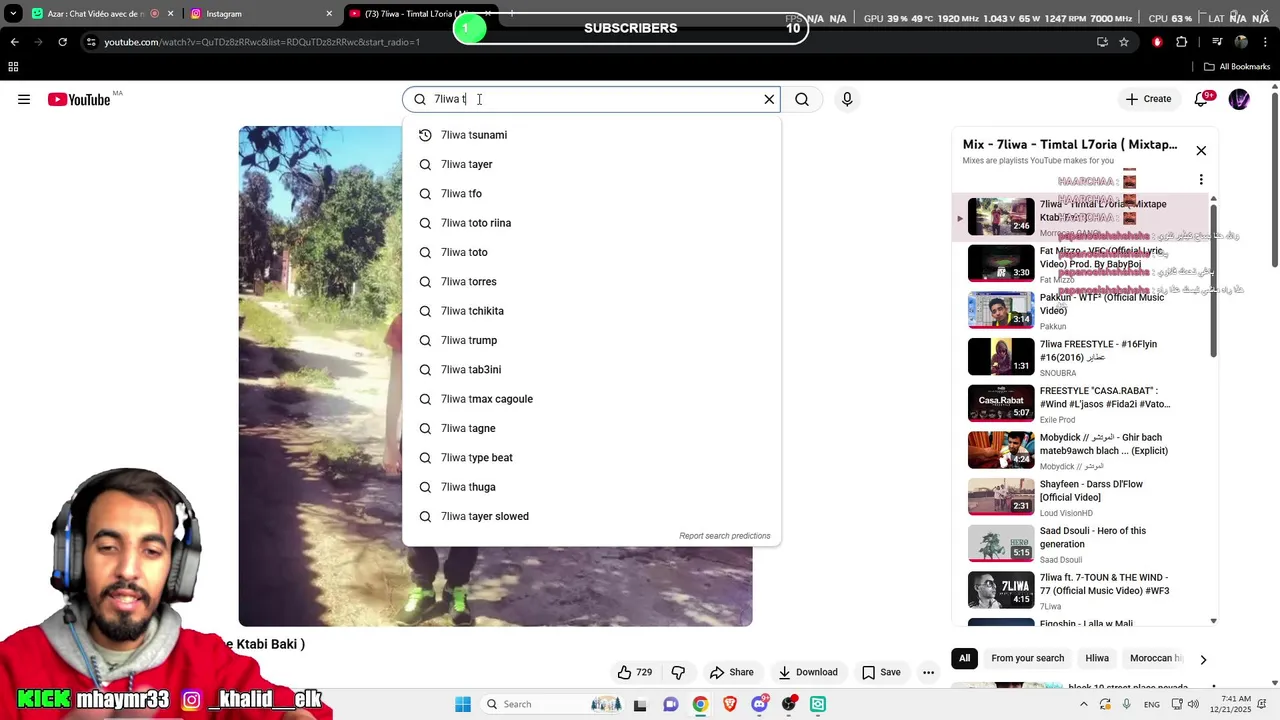Screen dimensions: 1280x720
Task: Pick the '7liwa torres' suggestion
Action: click(591, 282)
